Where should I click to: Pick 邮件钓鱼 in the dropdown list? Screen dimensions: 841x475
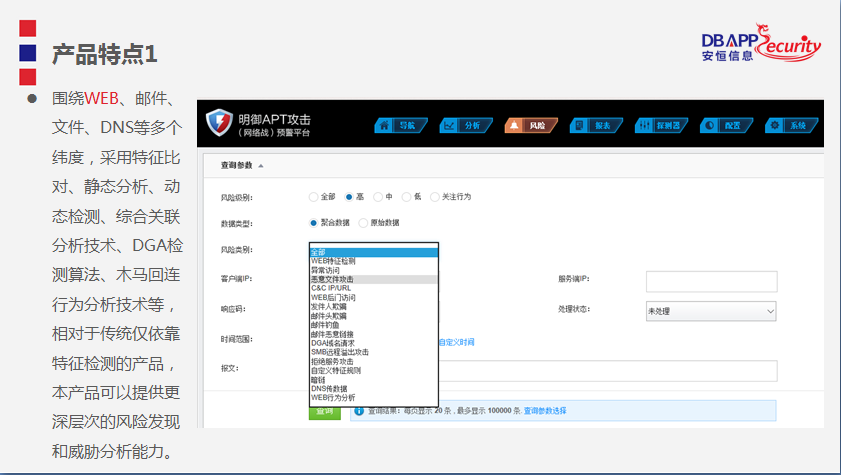pos(374,325)
